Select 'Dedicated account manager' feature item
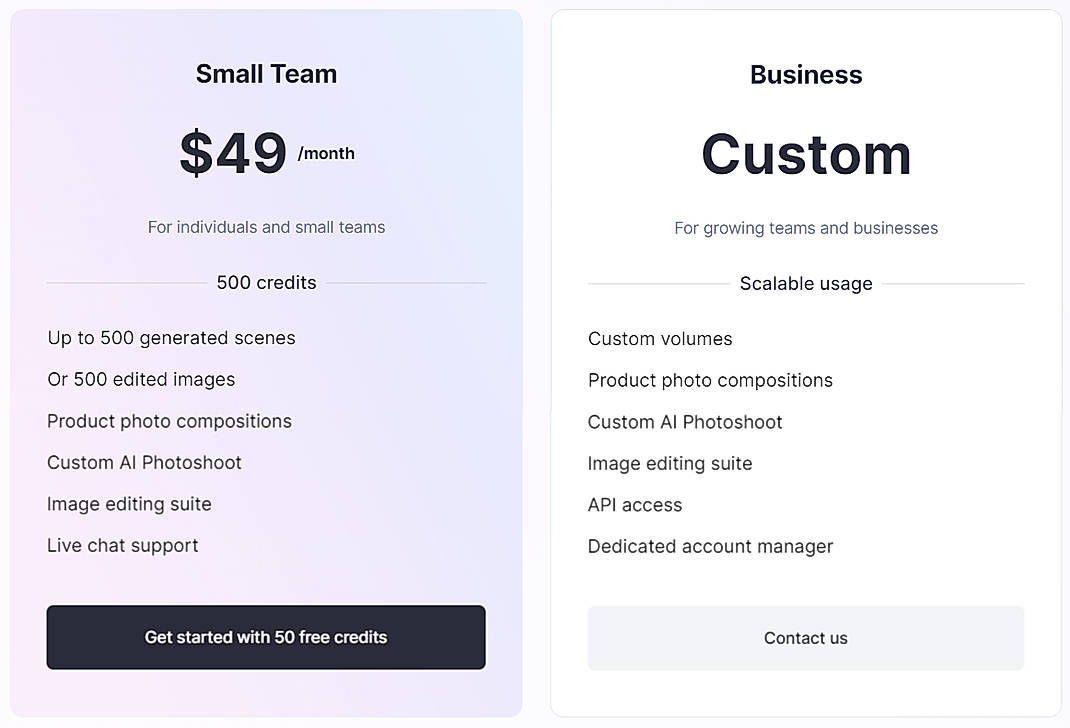The width and height of the screenshot is (1070, 728). [710, 546]
